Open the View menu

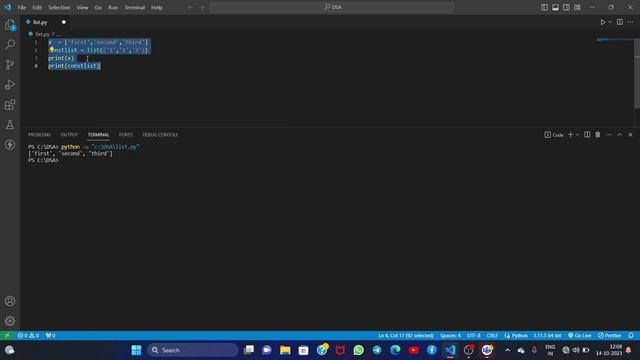click(x=82, y=7)
